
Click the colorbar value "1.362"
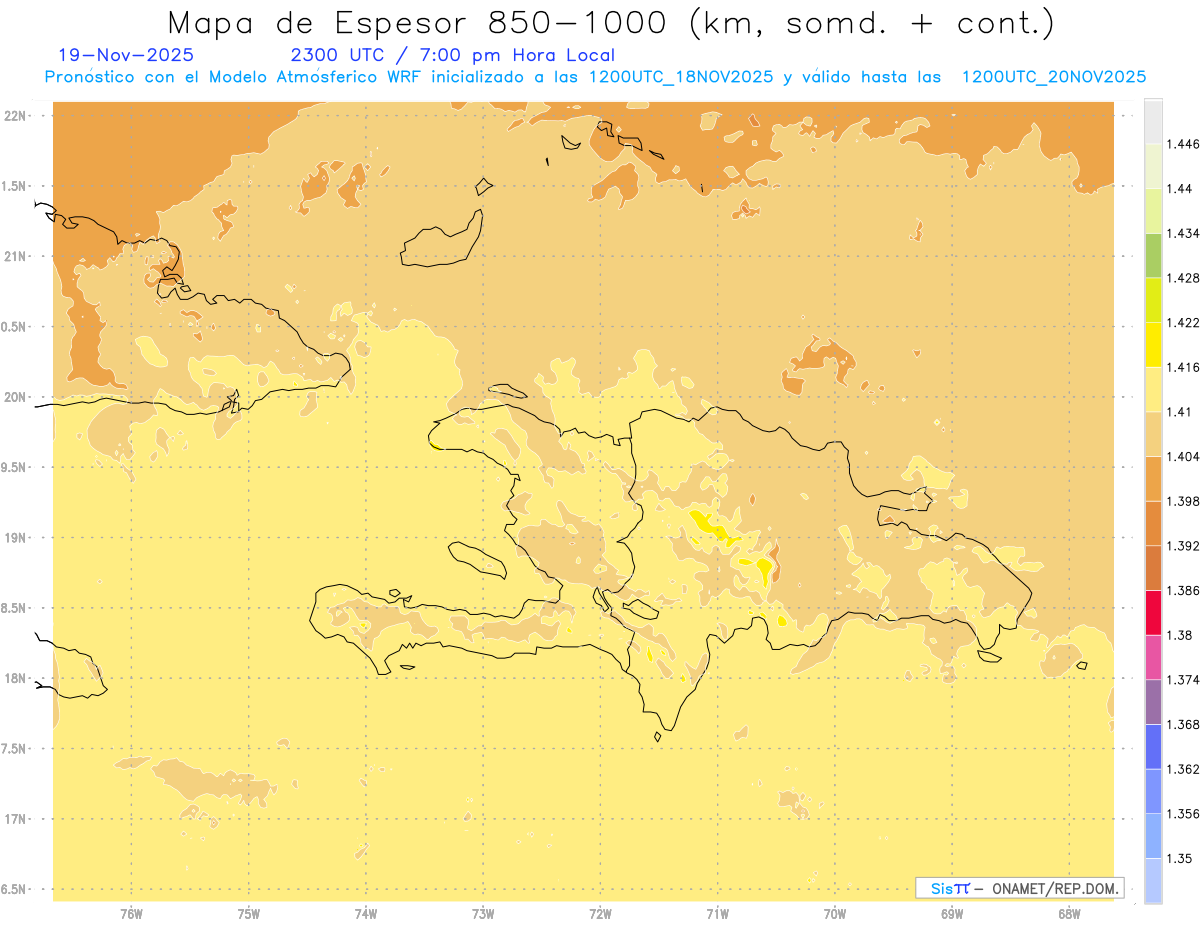(x=1183, y=769)
